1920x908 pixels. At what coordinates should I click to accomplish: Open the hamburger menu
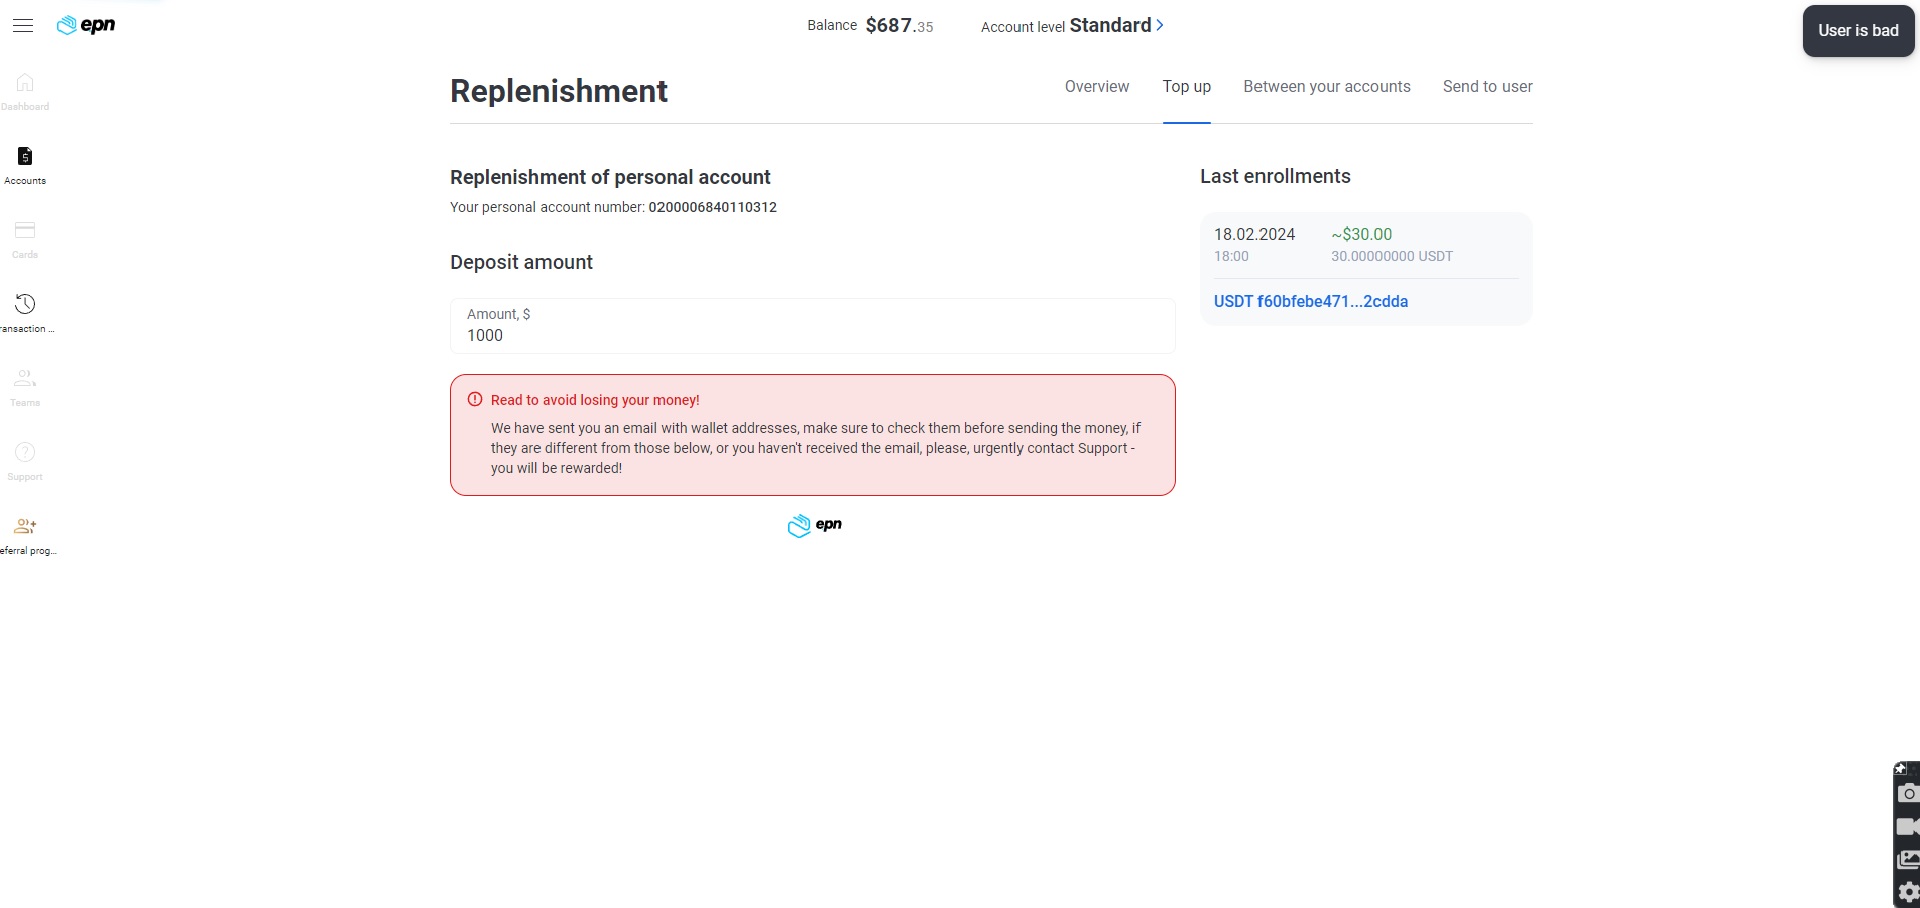click(x=23, y=26)
